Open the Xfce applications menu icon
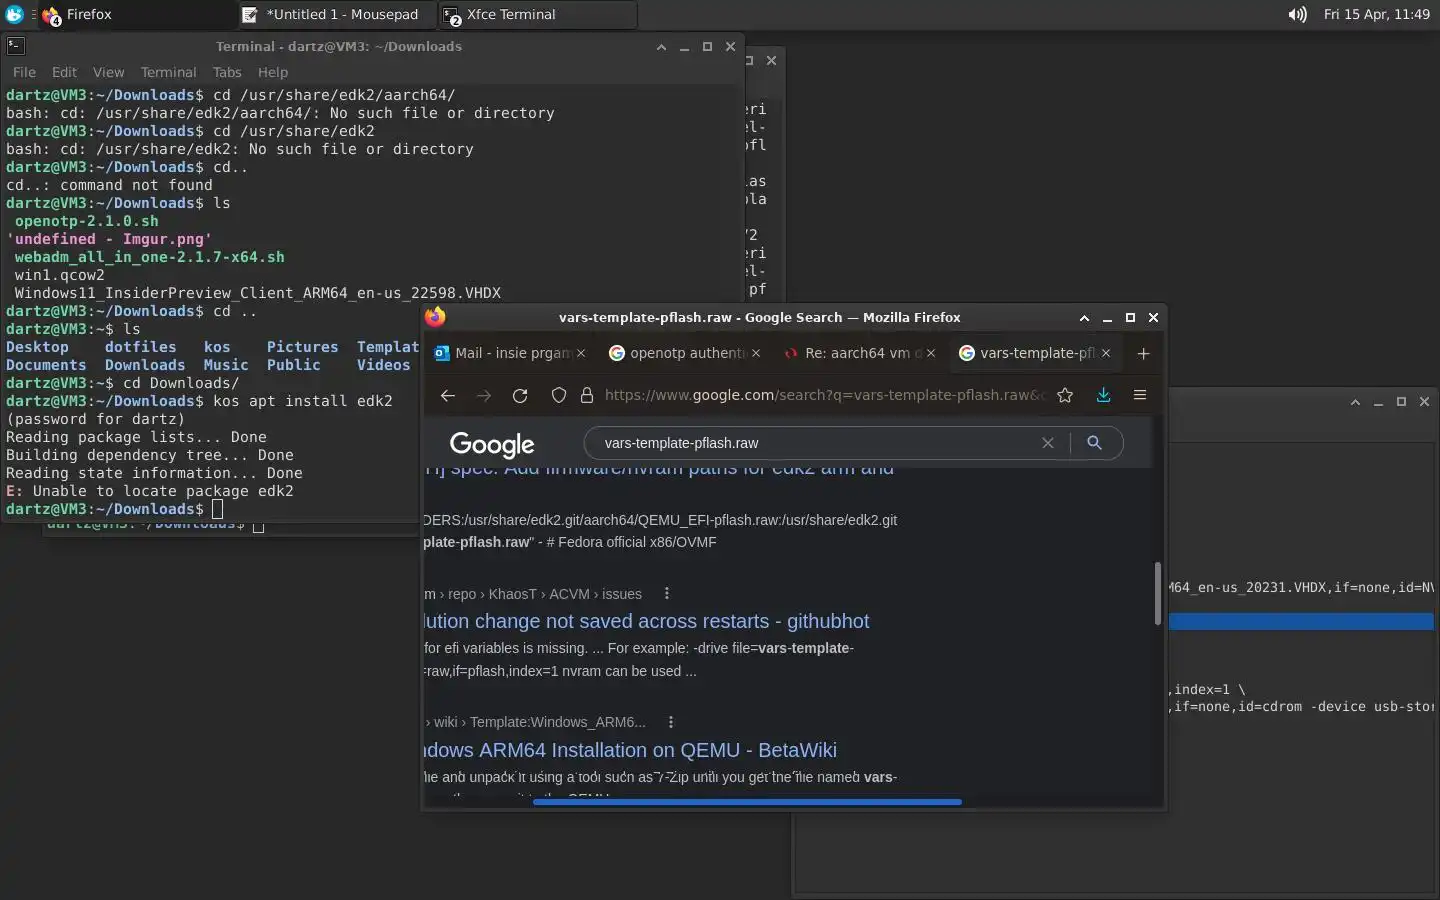Screen dimensions: 1440x900 coord(14,14)
